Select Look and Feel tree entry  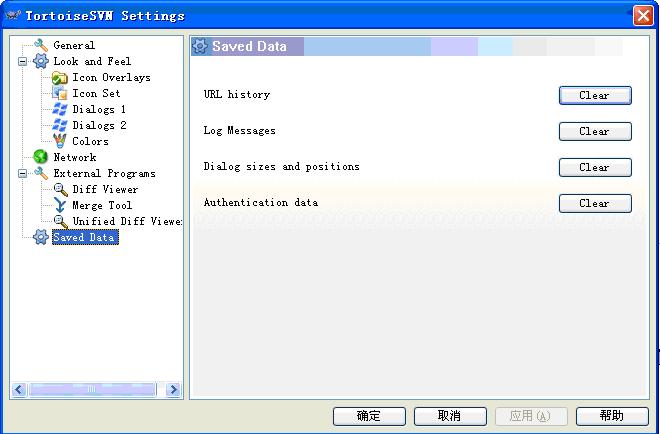coord(92,61)
